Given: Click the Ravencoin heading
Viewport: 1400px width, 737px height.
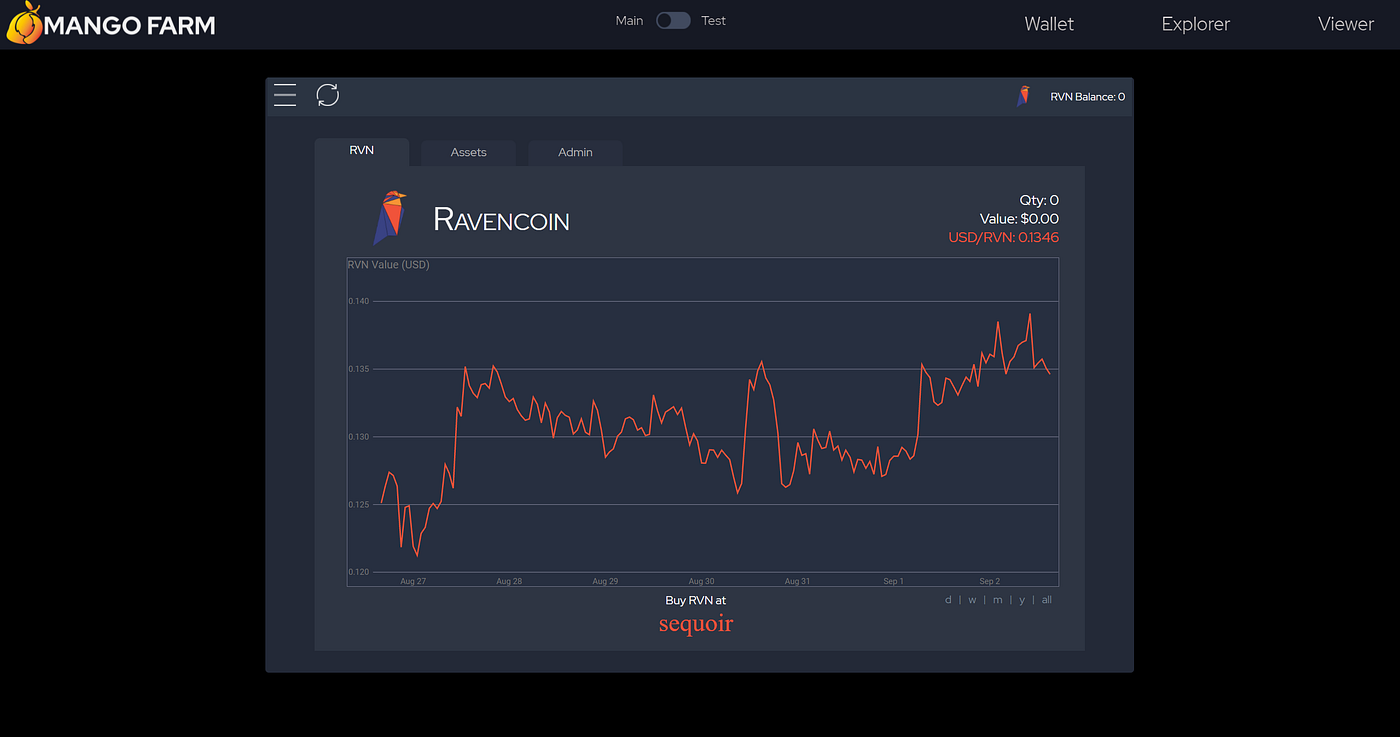Looking at the screenshot, I should [x=501, y=219].
